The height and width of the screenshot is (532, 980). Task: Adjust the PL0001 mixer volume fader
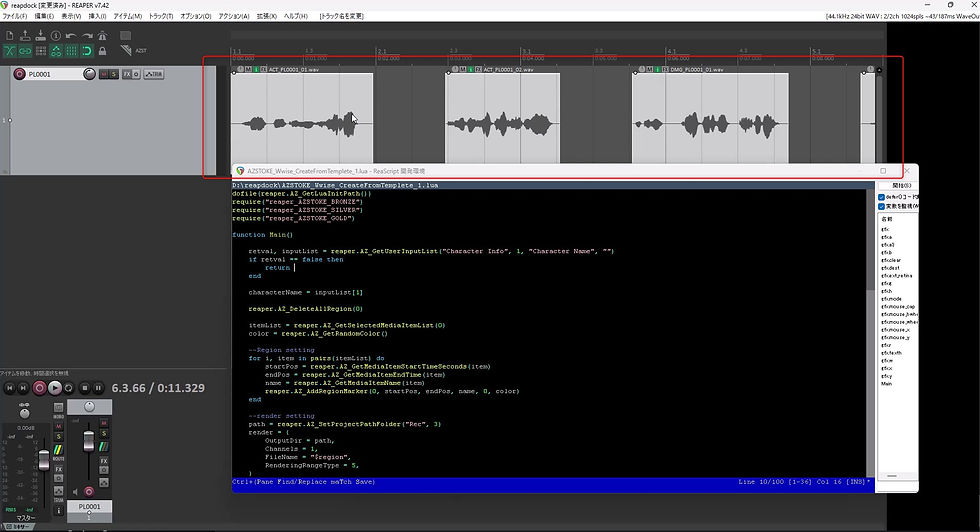[89, 441]
